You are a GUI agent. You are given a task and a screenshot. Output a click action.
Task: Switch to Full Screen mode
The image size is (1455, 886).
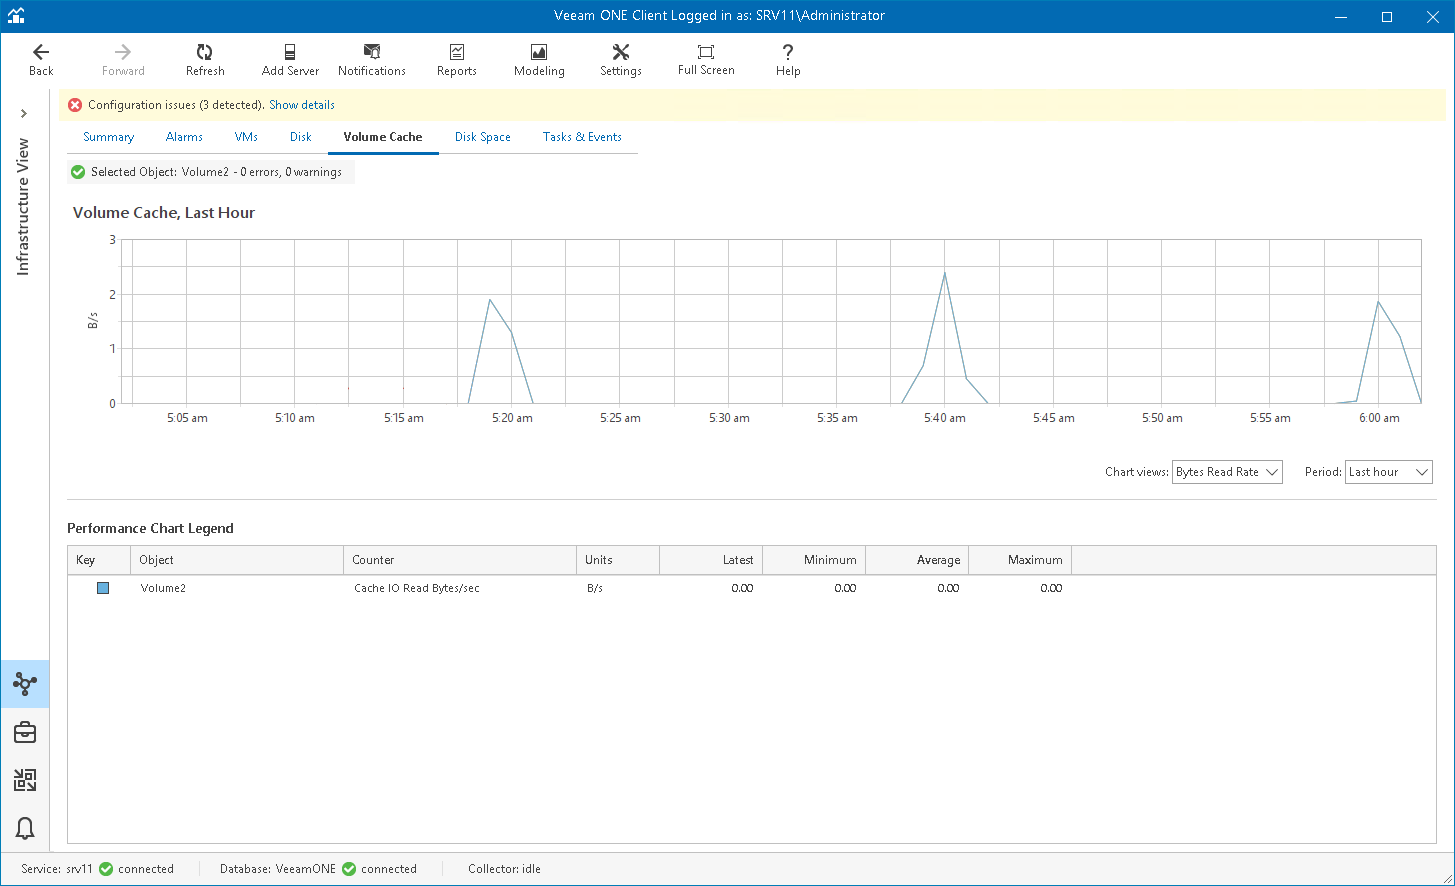click(706, 60)
